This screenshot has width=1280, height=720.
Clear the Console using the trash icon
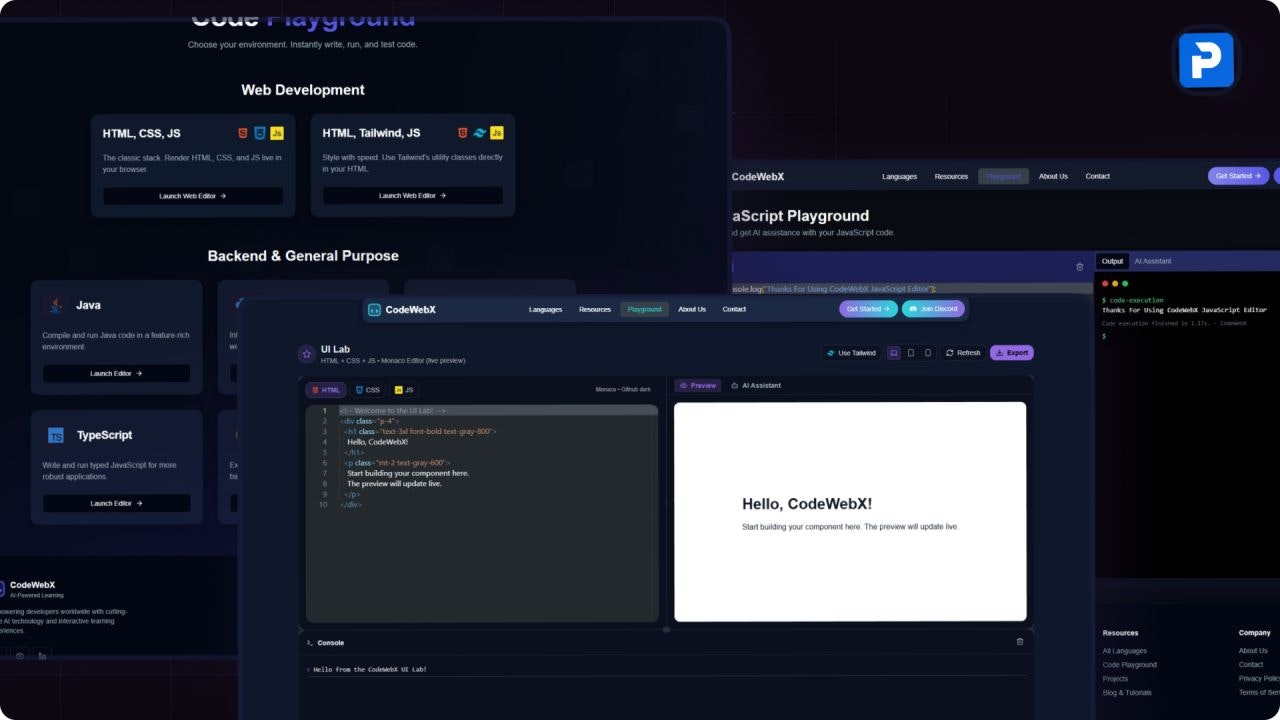[1020, 641]
